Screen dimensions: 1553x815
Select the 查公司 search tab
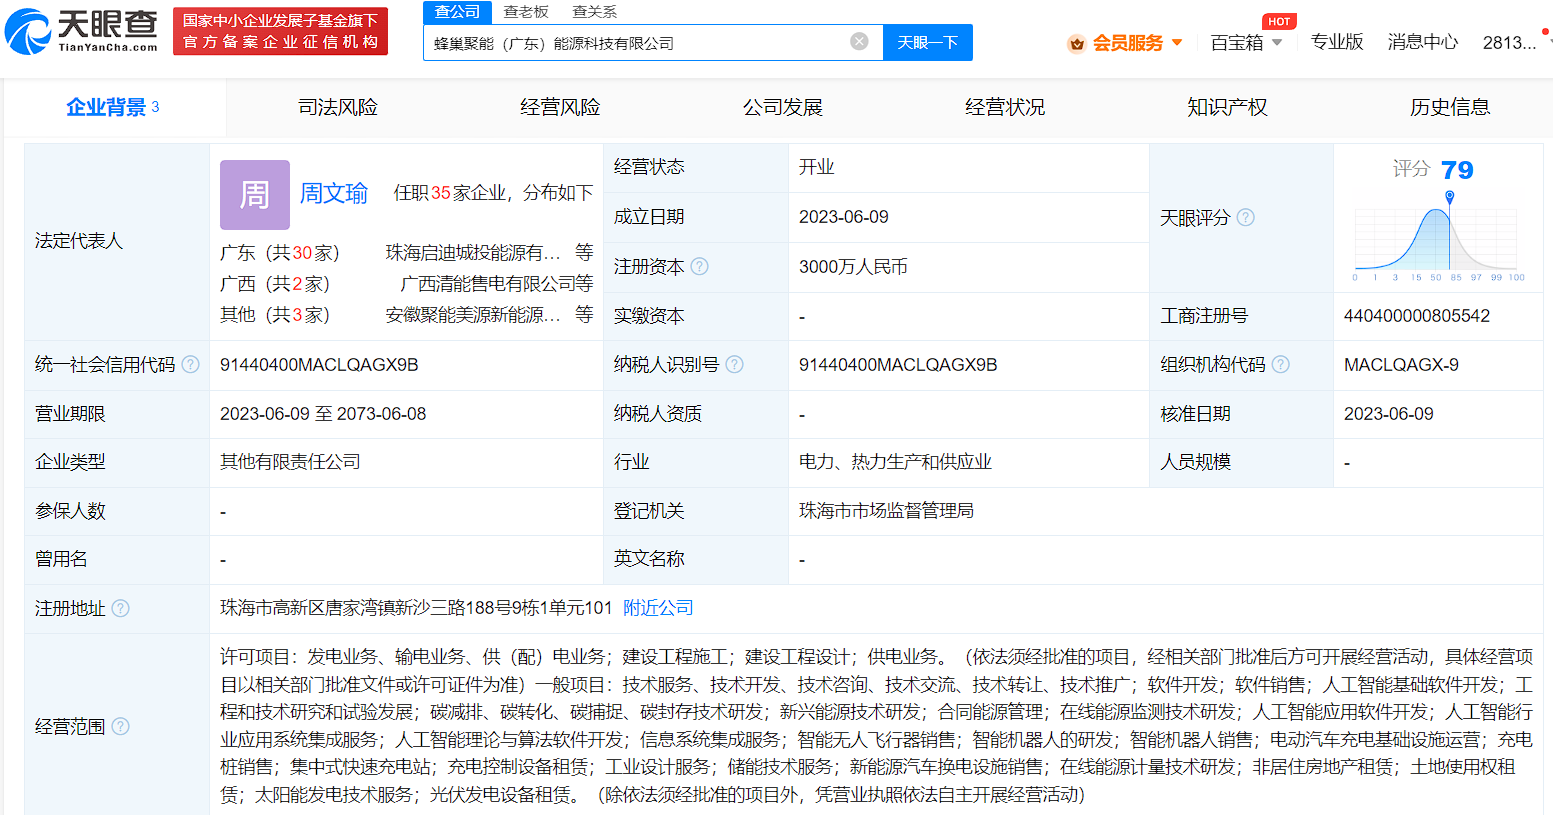pyautogui.click(x=457, y=11)
